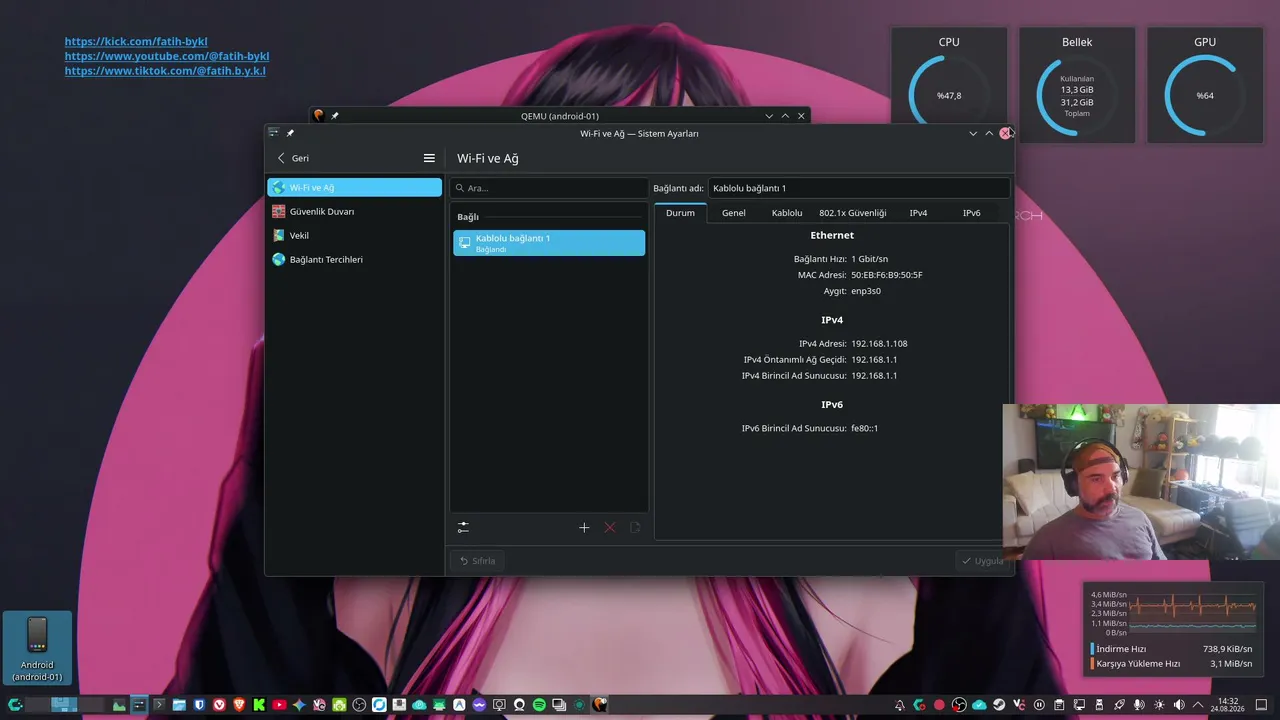
Task: Focus the Ara search field
Action: click(x=549, y=188)
